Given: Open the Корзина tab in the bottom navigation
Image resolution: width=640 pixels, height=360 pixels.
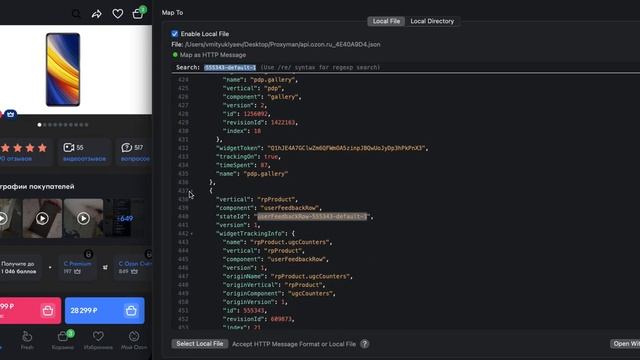Looking at the screenshot, I should tap(63, 340).
